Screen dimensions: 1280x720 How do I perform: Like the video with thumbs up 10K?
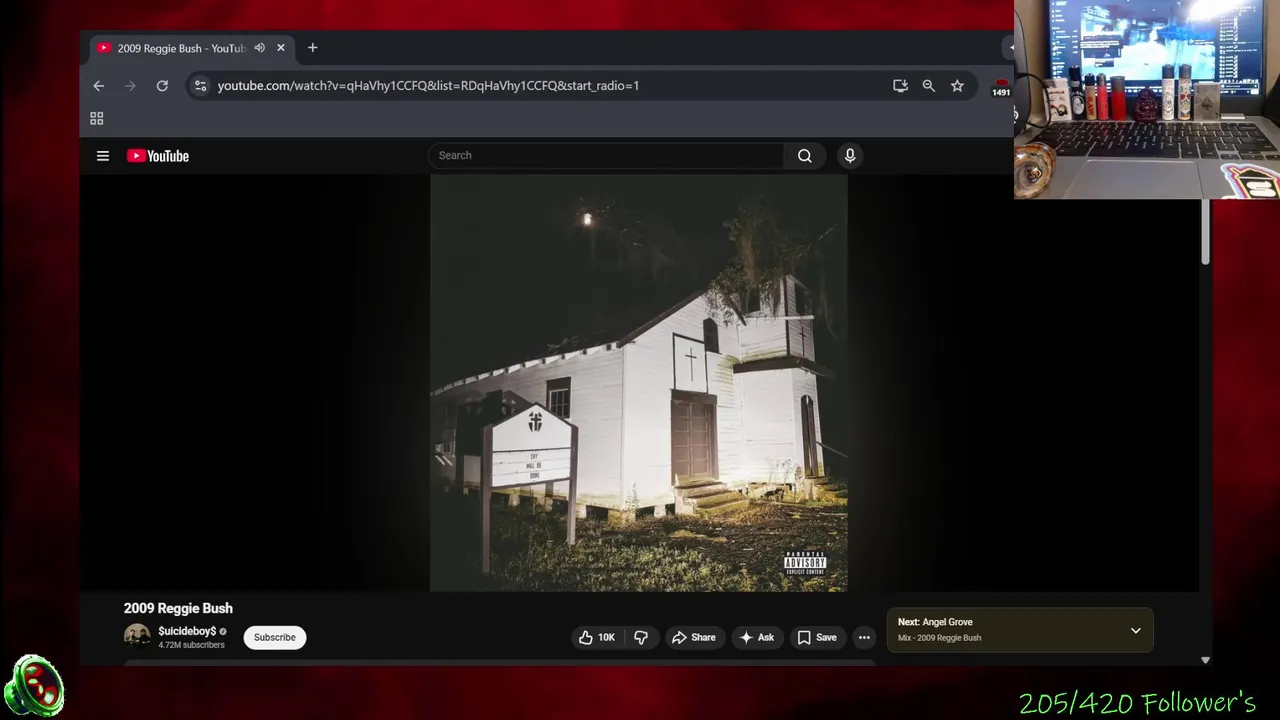(596, 638)
